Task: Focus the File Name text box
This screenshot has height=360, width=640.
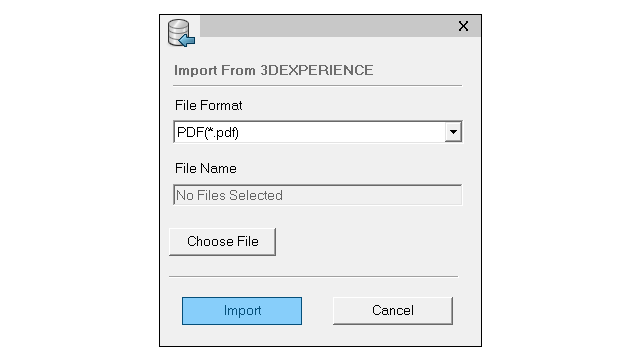Action: click(x=318, y=195)
